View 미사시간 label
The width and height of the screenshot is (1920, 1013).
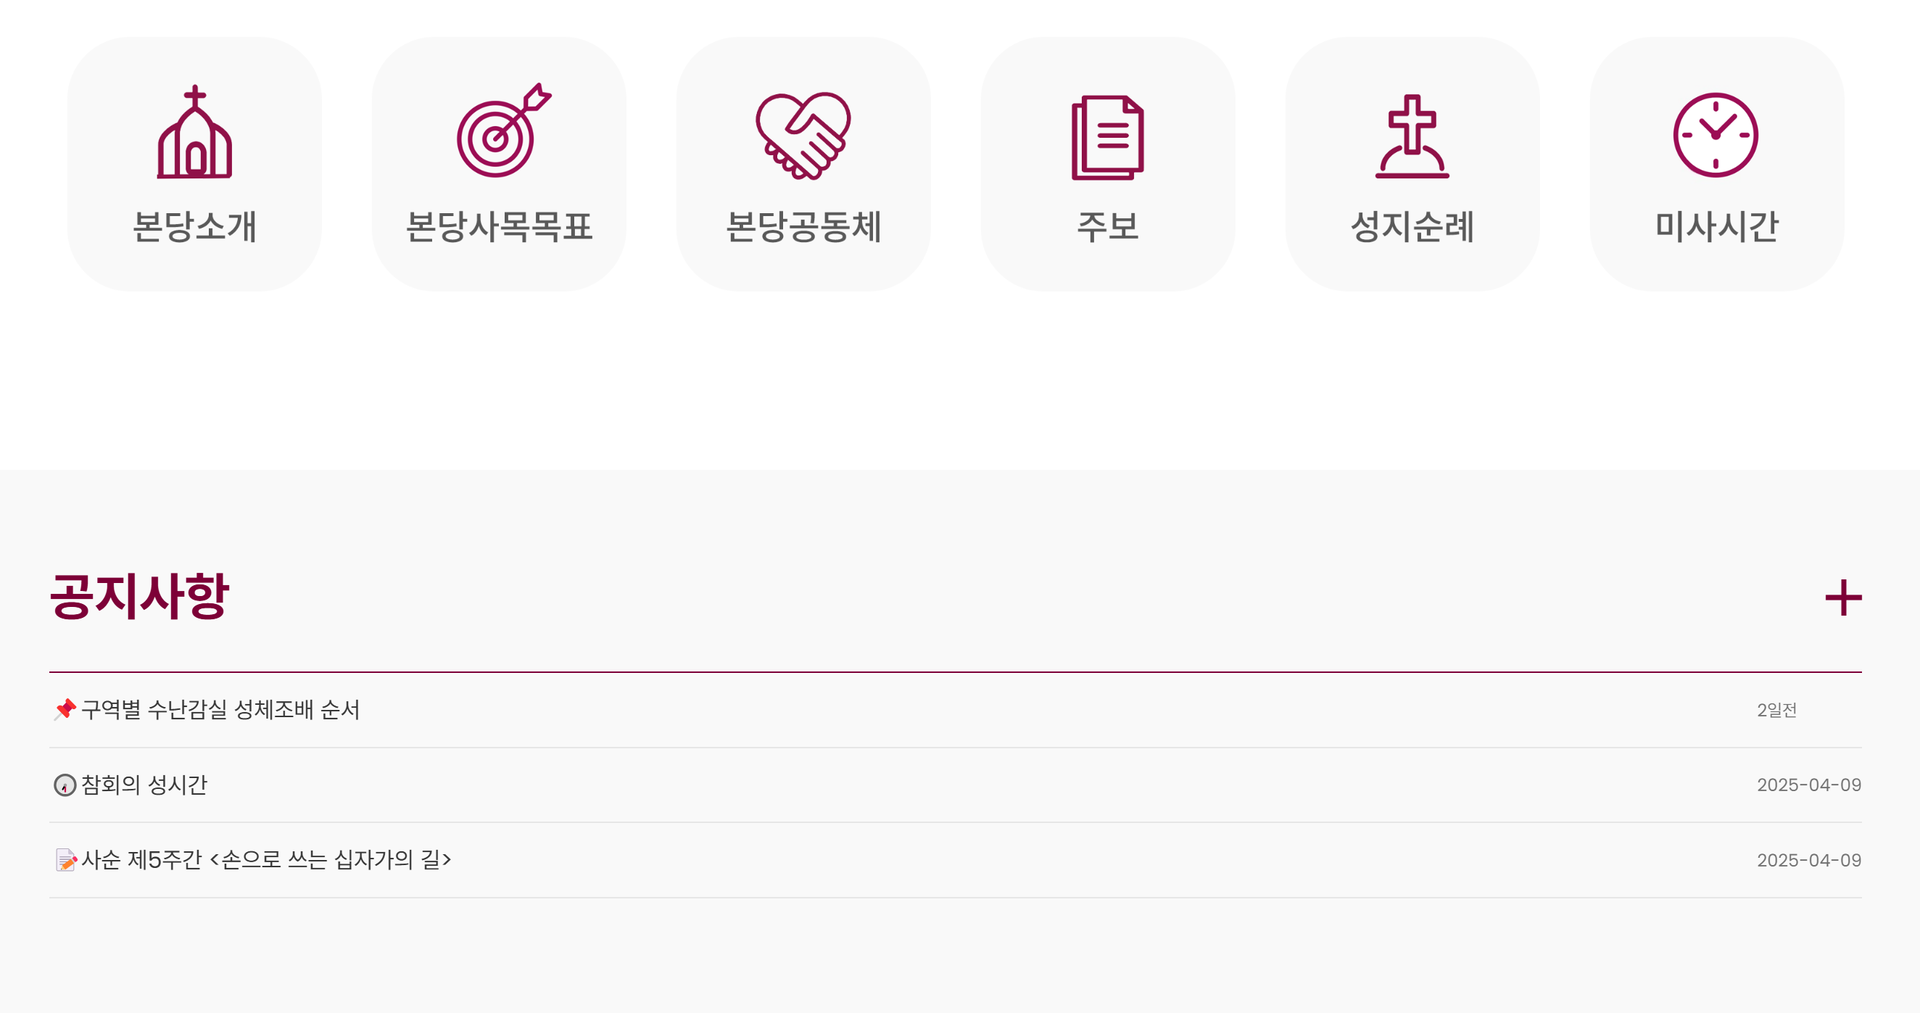tap(1716, 226)
